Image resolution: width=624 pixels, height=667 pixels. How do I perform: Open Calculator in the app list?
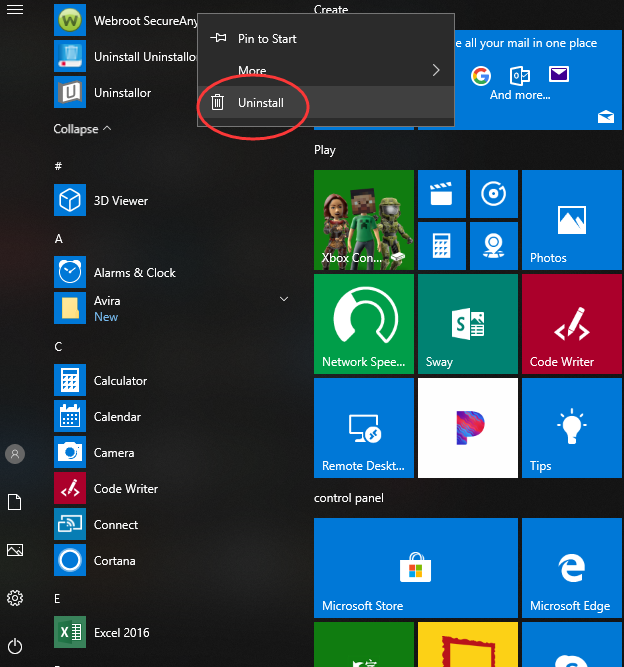100,380
